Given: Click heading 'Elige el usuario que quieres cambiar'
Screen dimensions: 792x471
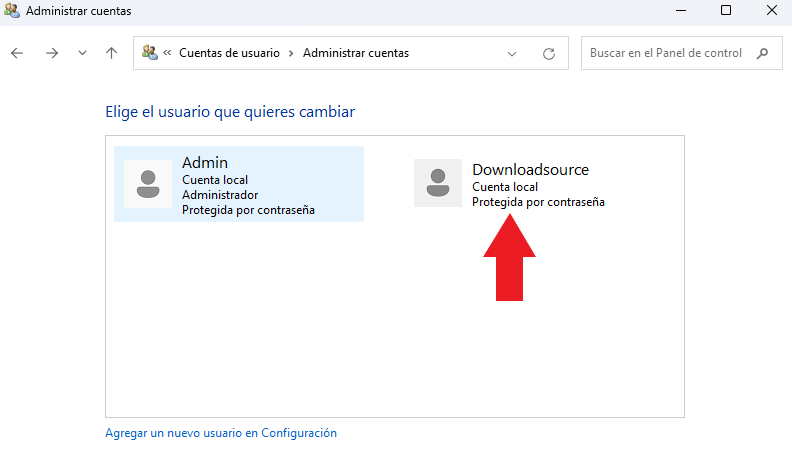Looking at the screenshot, I should 230,112.
